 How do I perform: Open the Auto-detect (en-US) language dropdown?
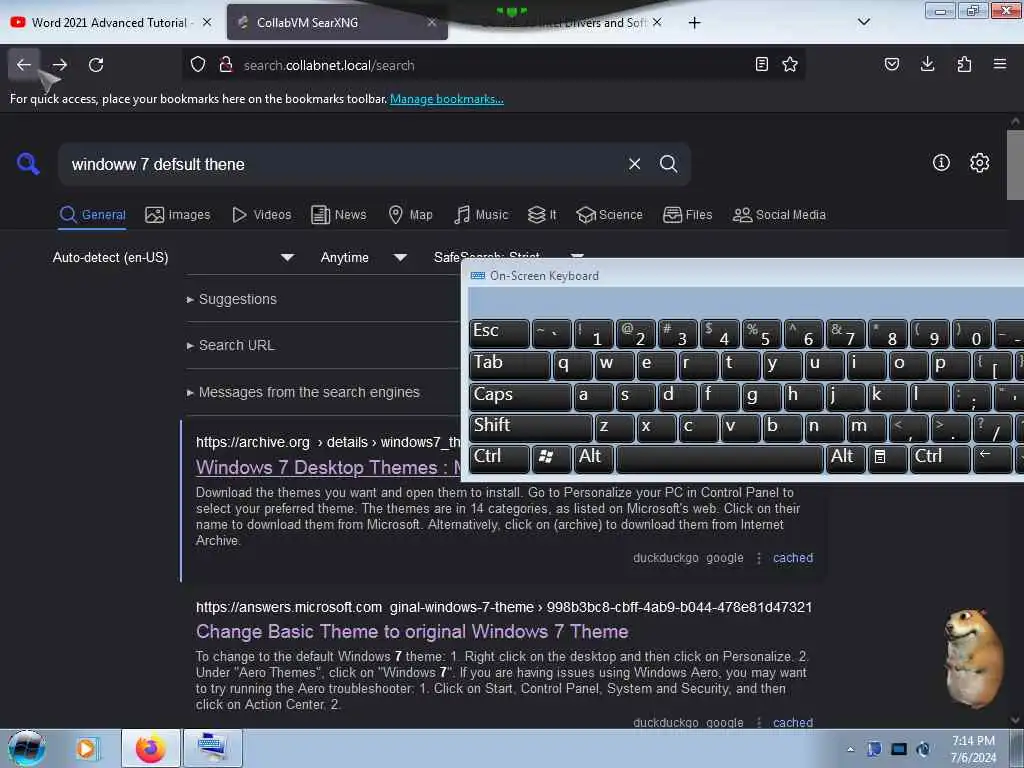(x=173, y=257)
